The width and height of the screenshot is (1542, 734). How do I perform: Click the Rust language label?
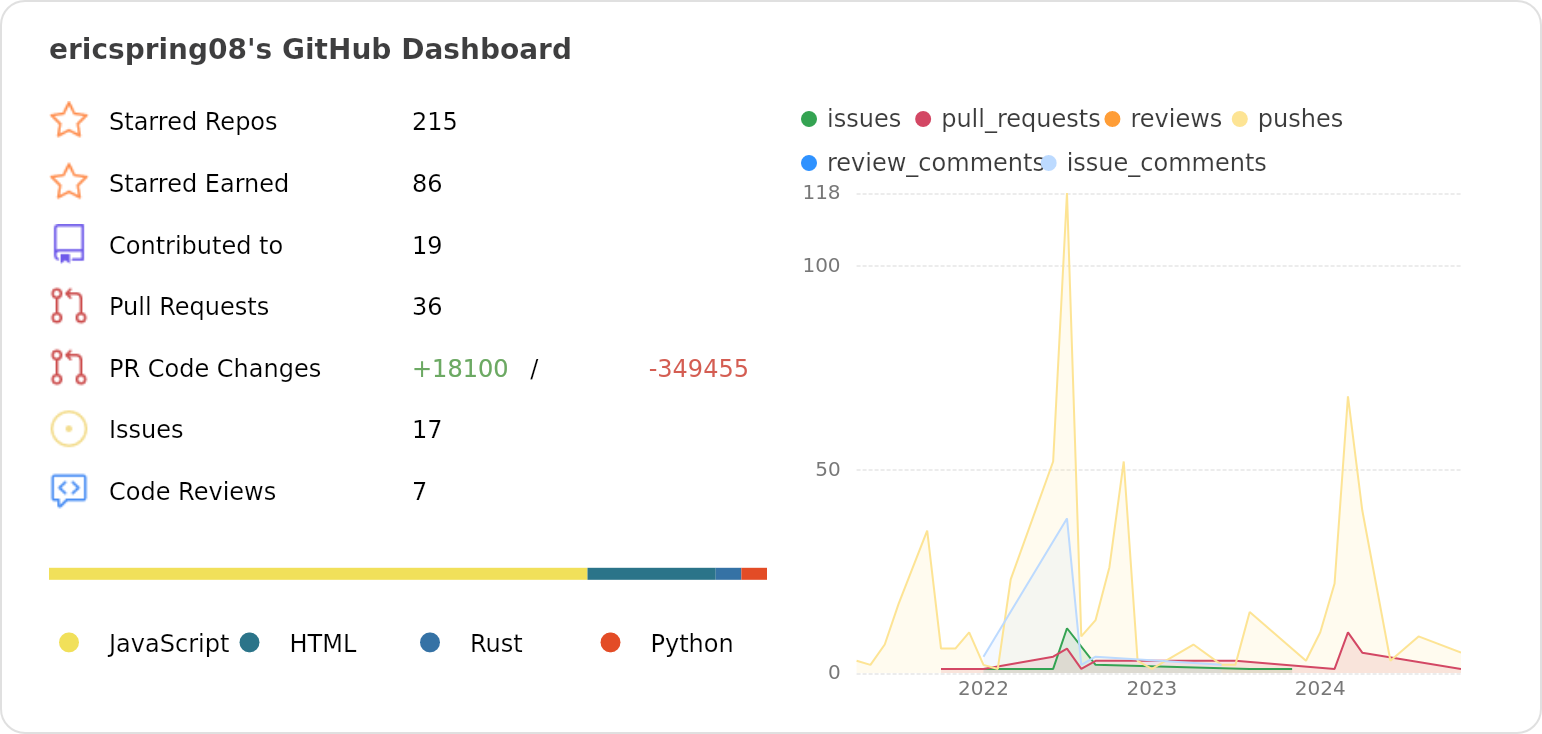(x=496, y=644)
